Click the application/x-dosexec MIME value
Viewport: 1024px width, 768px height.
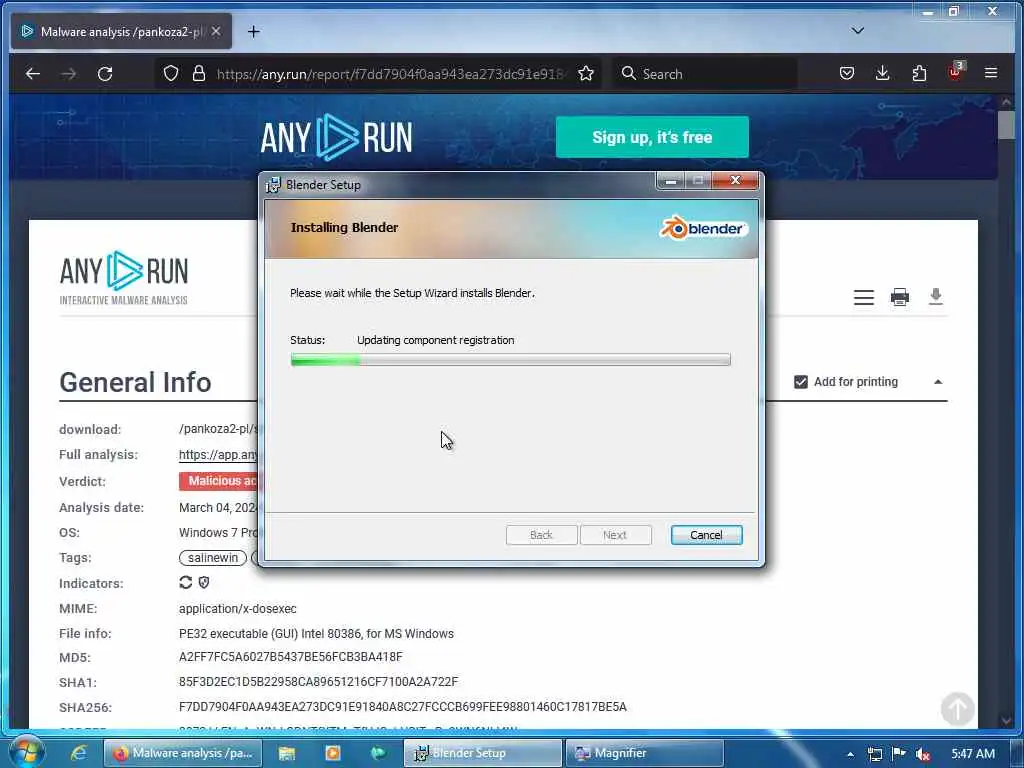238,609
